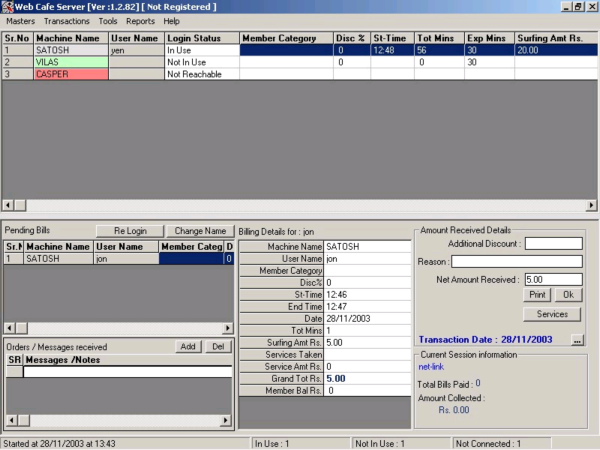Select the SATOSH machine row
The width and height of the screenshot is (600, 450).
(70, 50)
